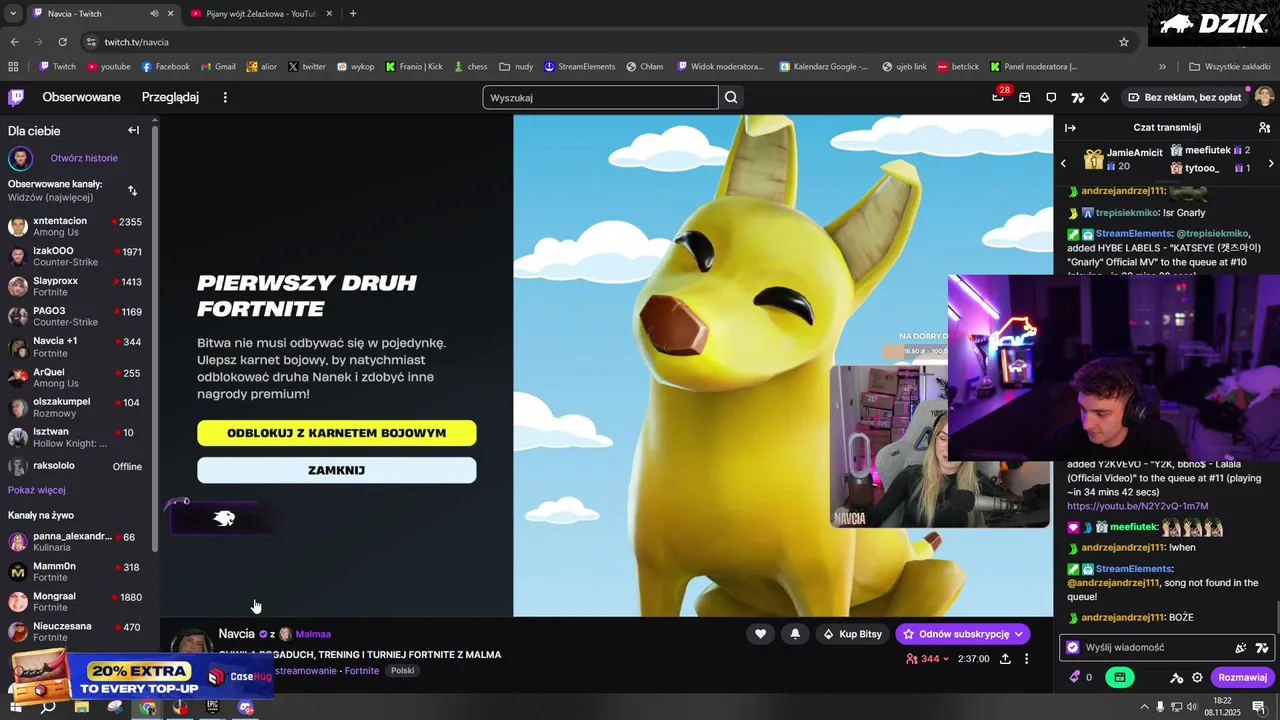
Task: Click the share icon under the stream
Action: pos(1004,659)
